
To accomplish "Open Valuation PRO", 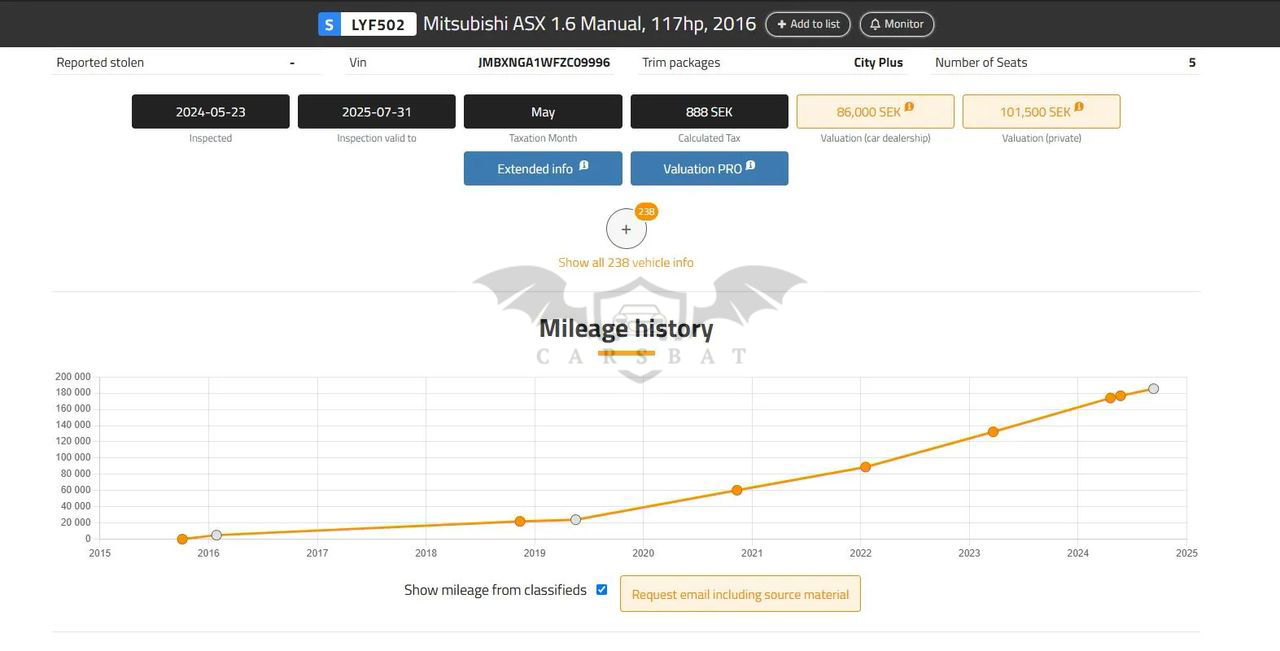I will [702, 169].
